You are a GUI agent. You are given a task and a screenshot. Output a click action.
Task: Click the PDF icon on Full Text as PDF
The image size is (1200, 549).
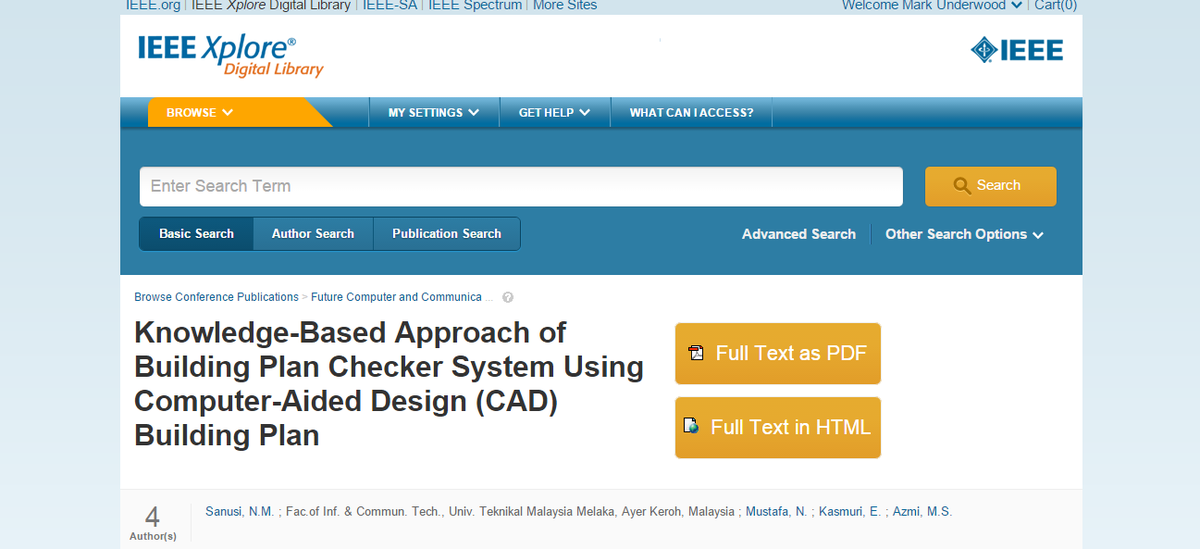pyautogui.click(x=696, y=353)
